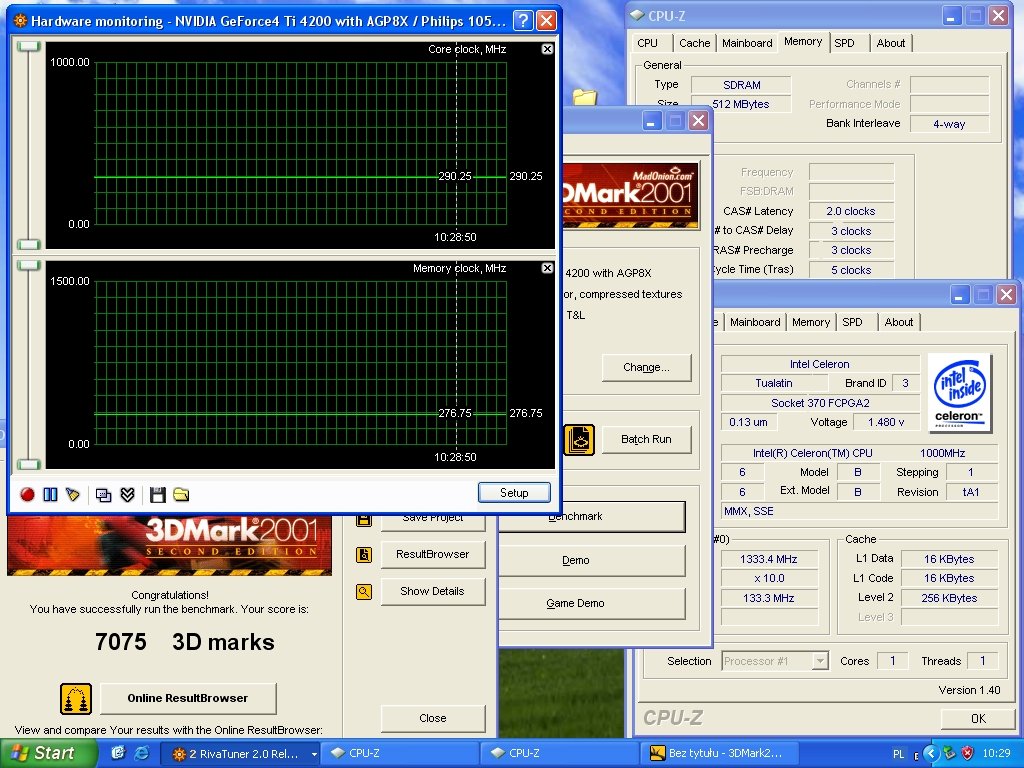
Task: Save monitoring log with floppy disk icon
Action: (x=157, y=494)
